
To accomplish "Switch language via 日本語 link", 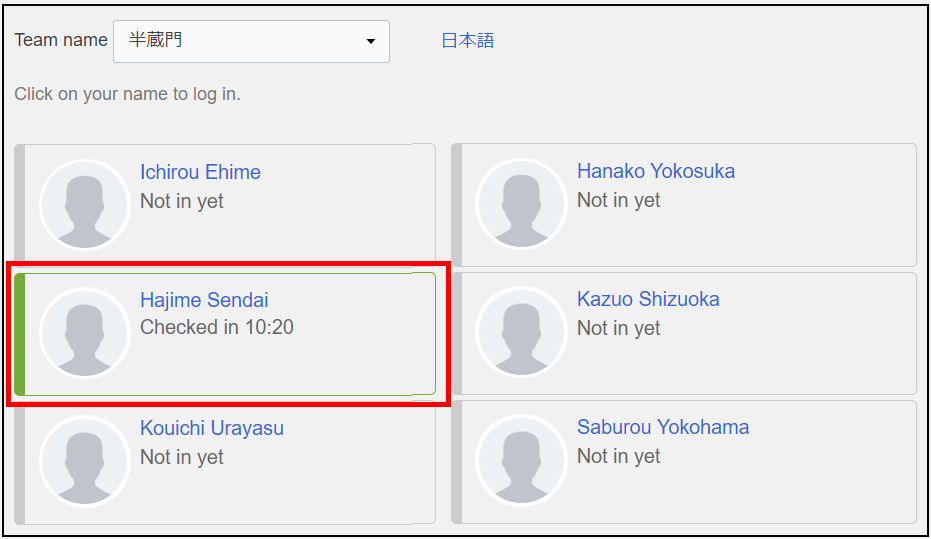I will 468,40.
